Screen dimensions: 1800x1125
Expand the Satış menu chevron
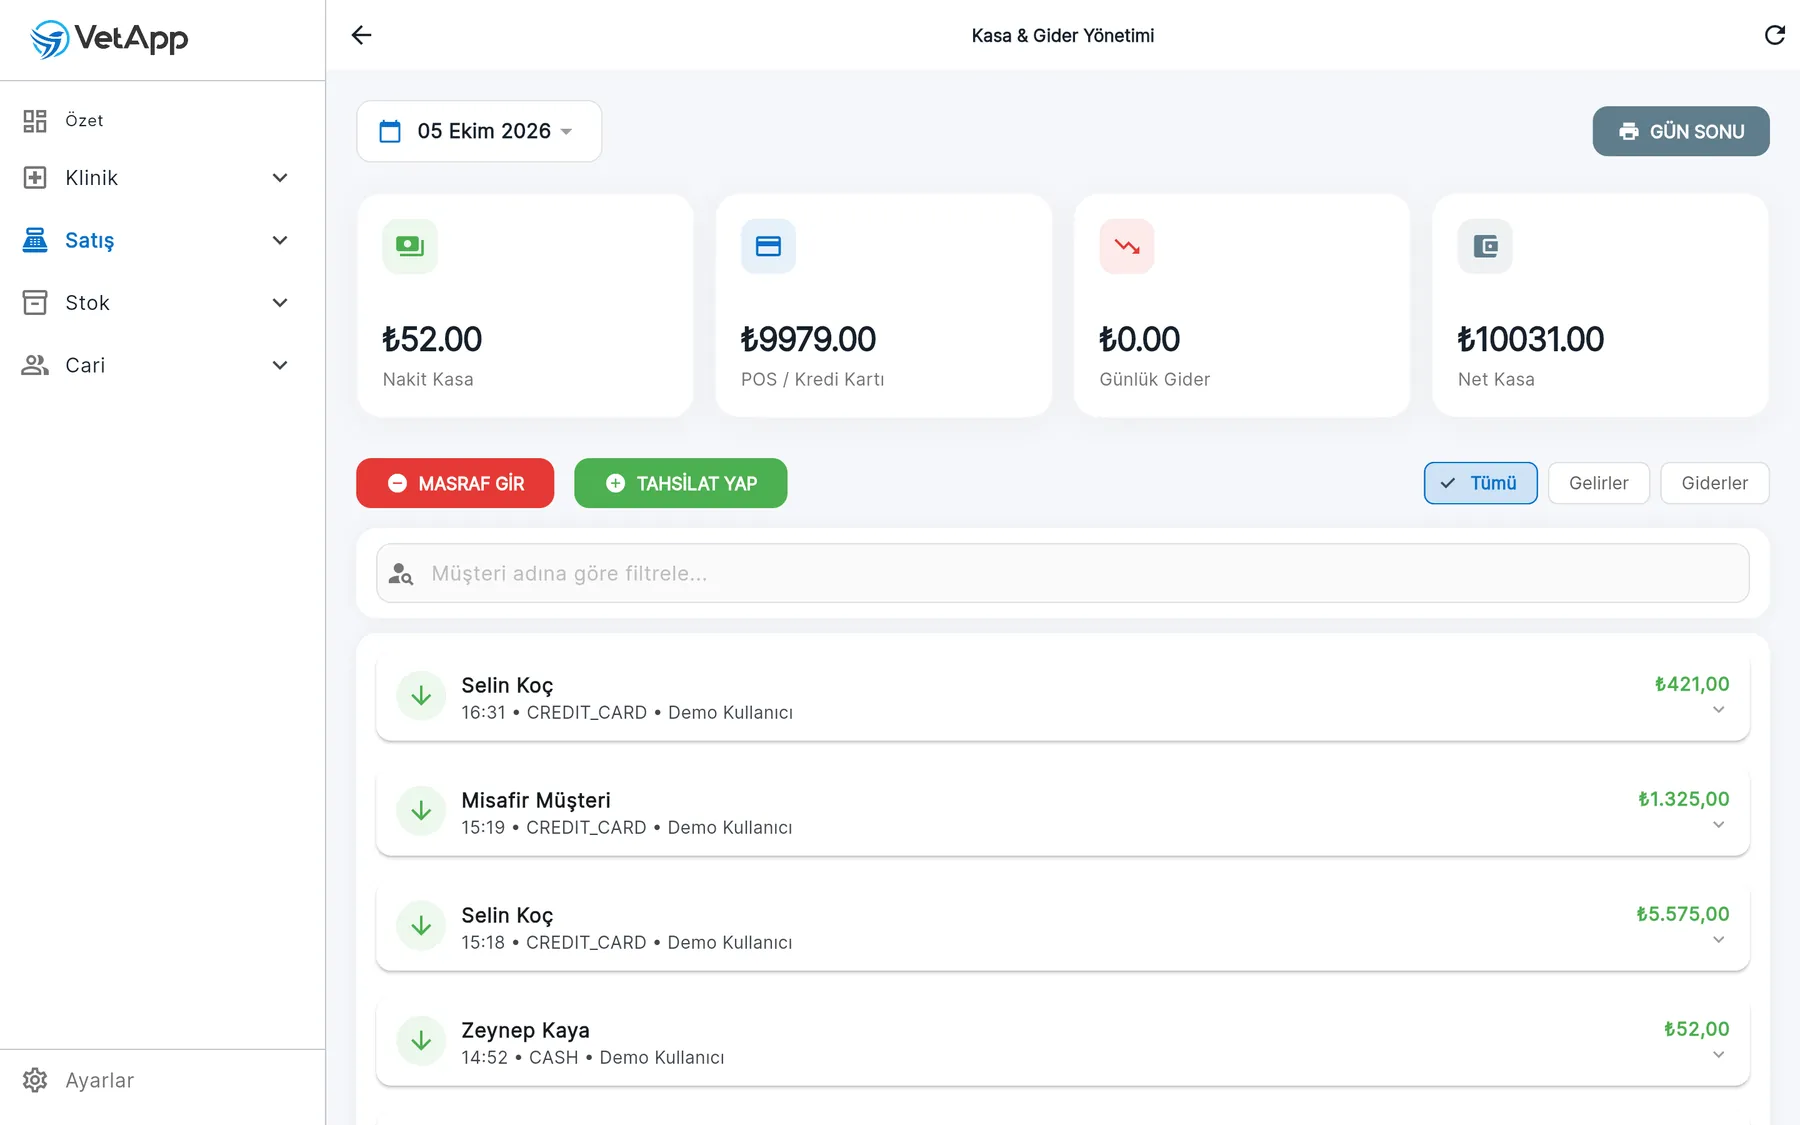coord(280,240)
